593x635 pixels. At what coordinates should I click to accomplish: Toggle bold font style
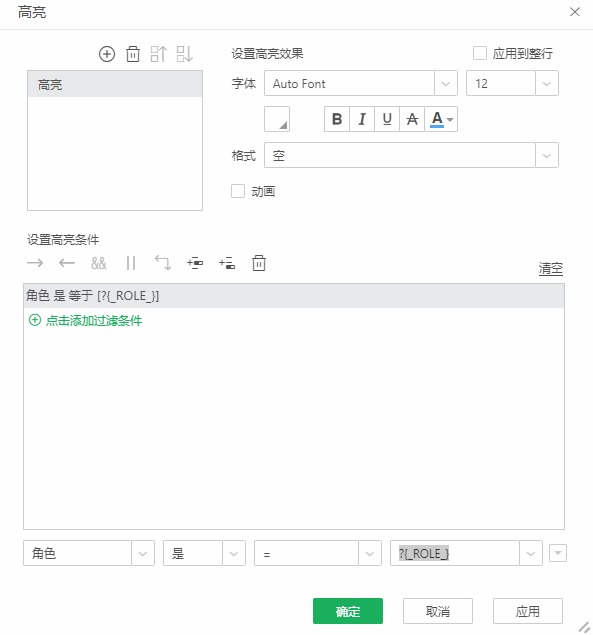coord(337,119)
